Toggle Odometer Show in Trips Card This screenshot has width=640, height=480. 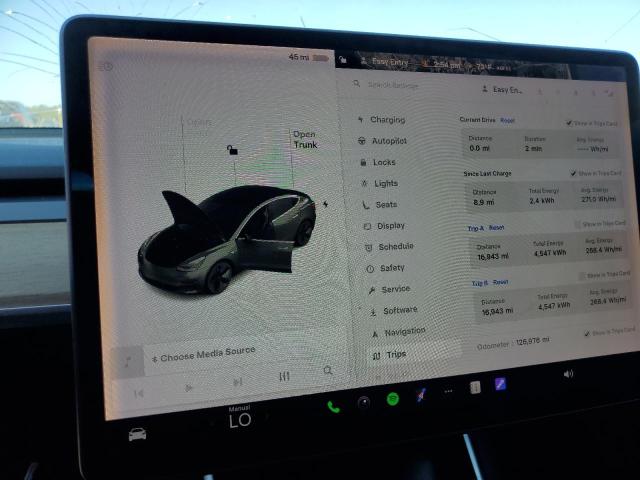click(x=586, y=332)
